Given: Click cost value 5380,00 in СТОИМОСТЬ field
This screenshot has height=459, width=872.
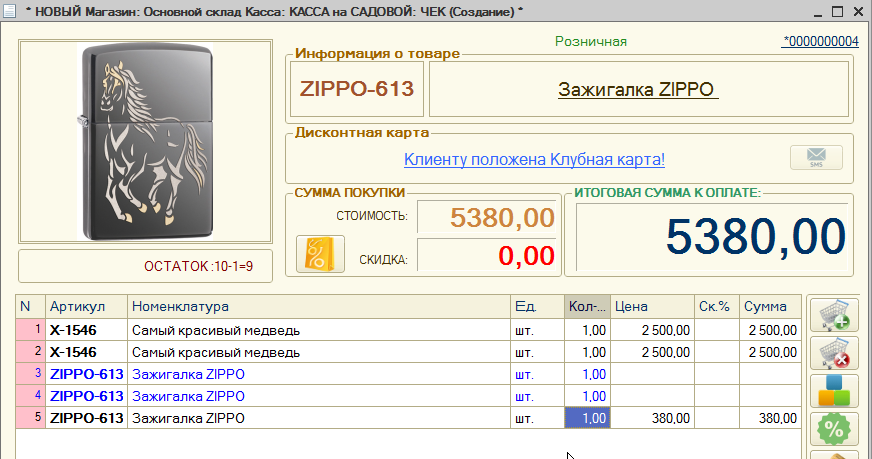Looking at the screenshot, I should [x=487, y=217].
